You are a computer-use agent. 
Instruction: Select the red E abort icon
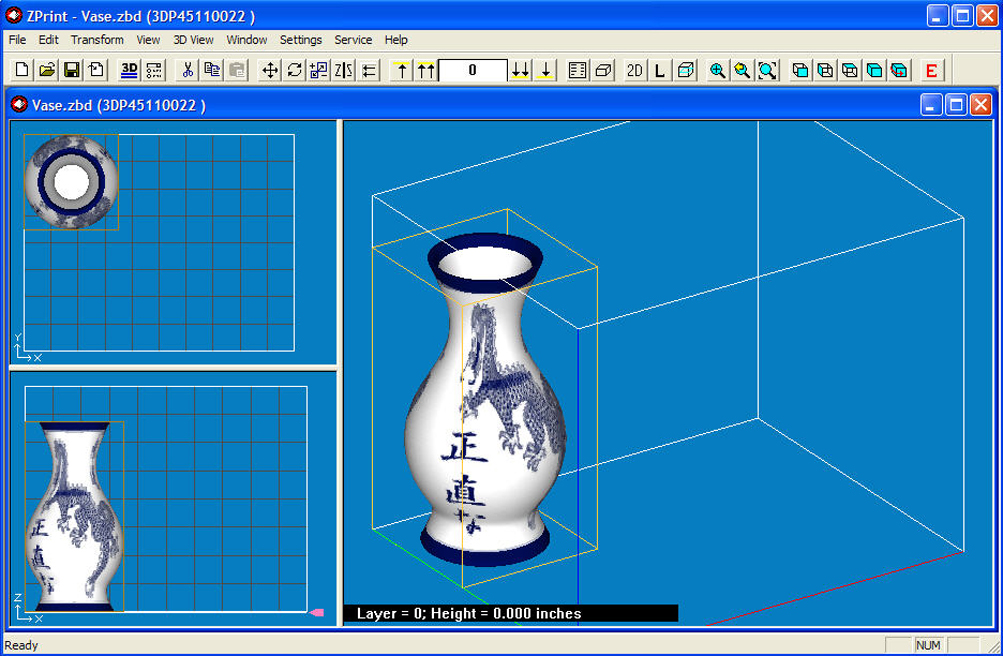coord(930,70)
